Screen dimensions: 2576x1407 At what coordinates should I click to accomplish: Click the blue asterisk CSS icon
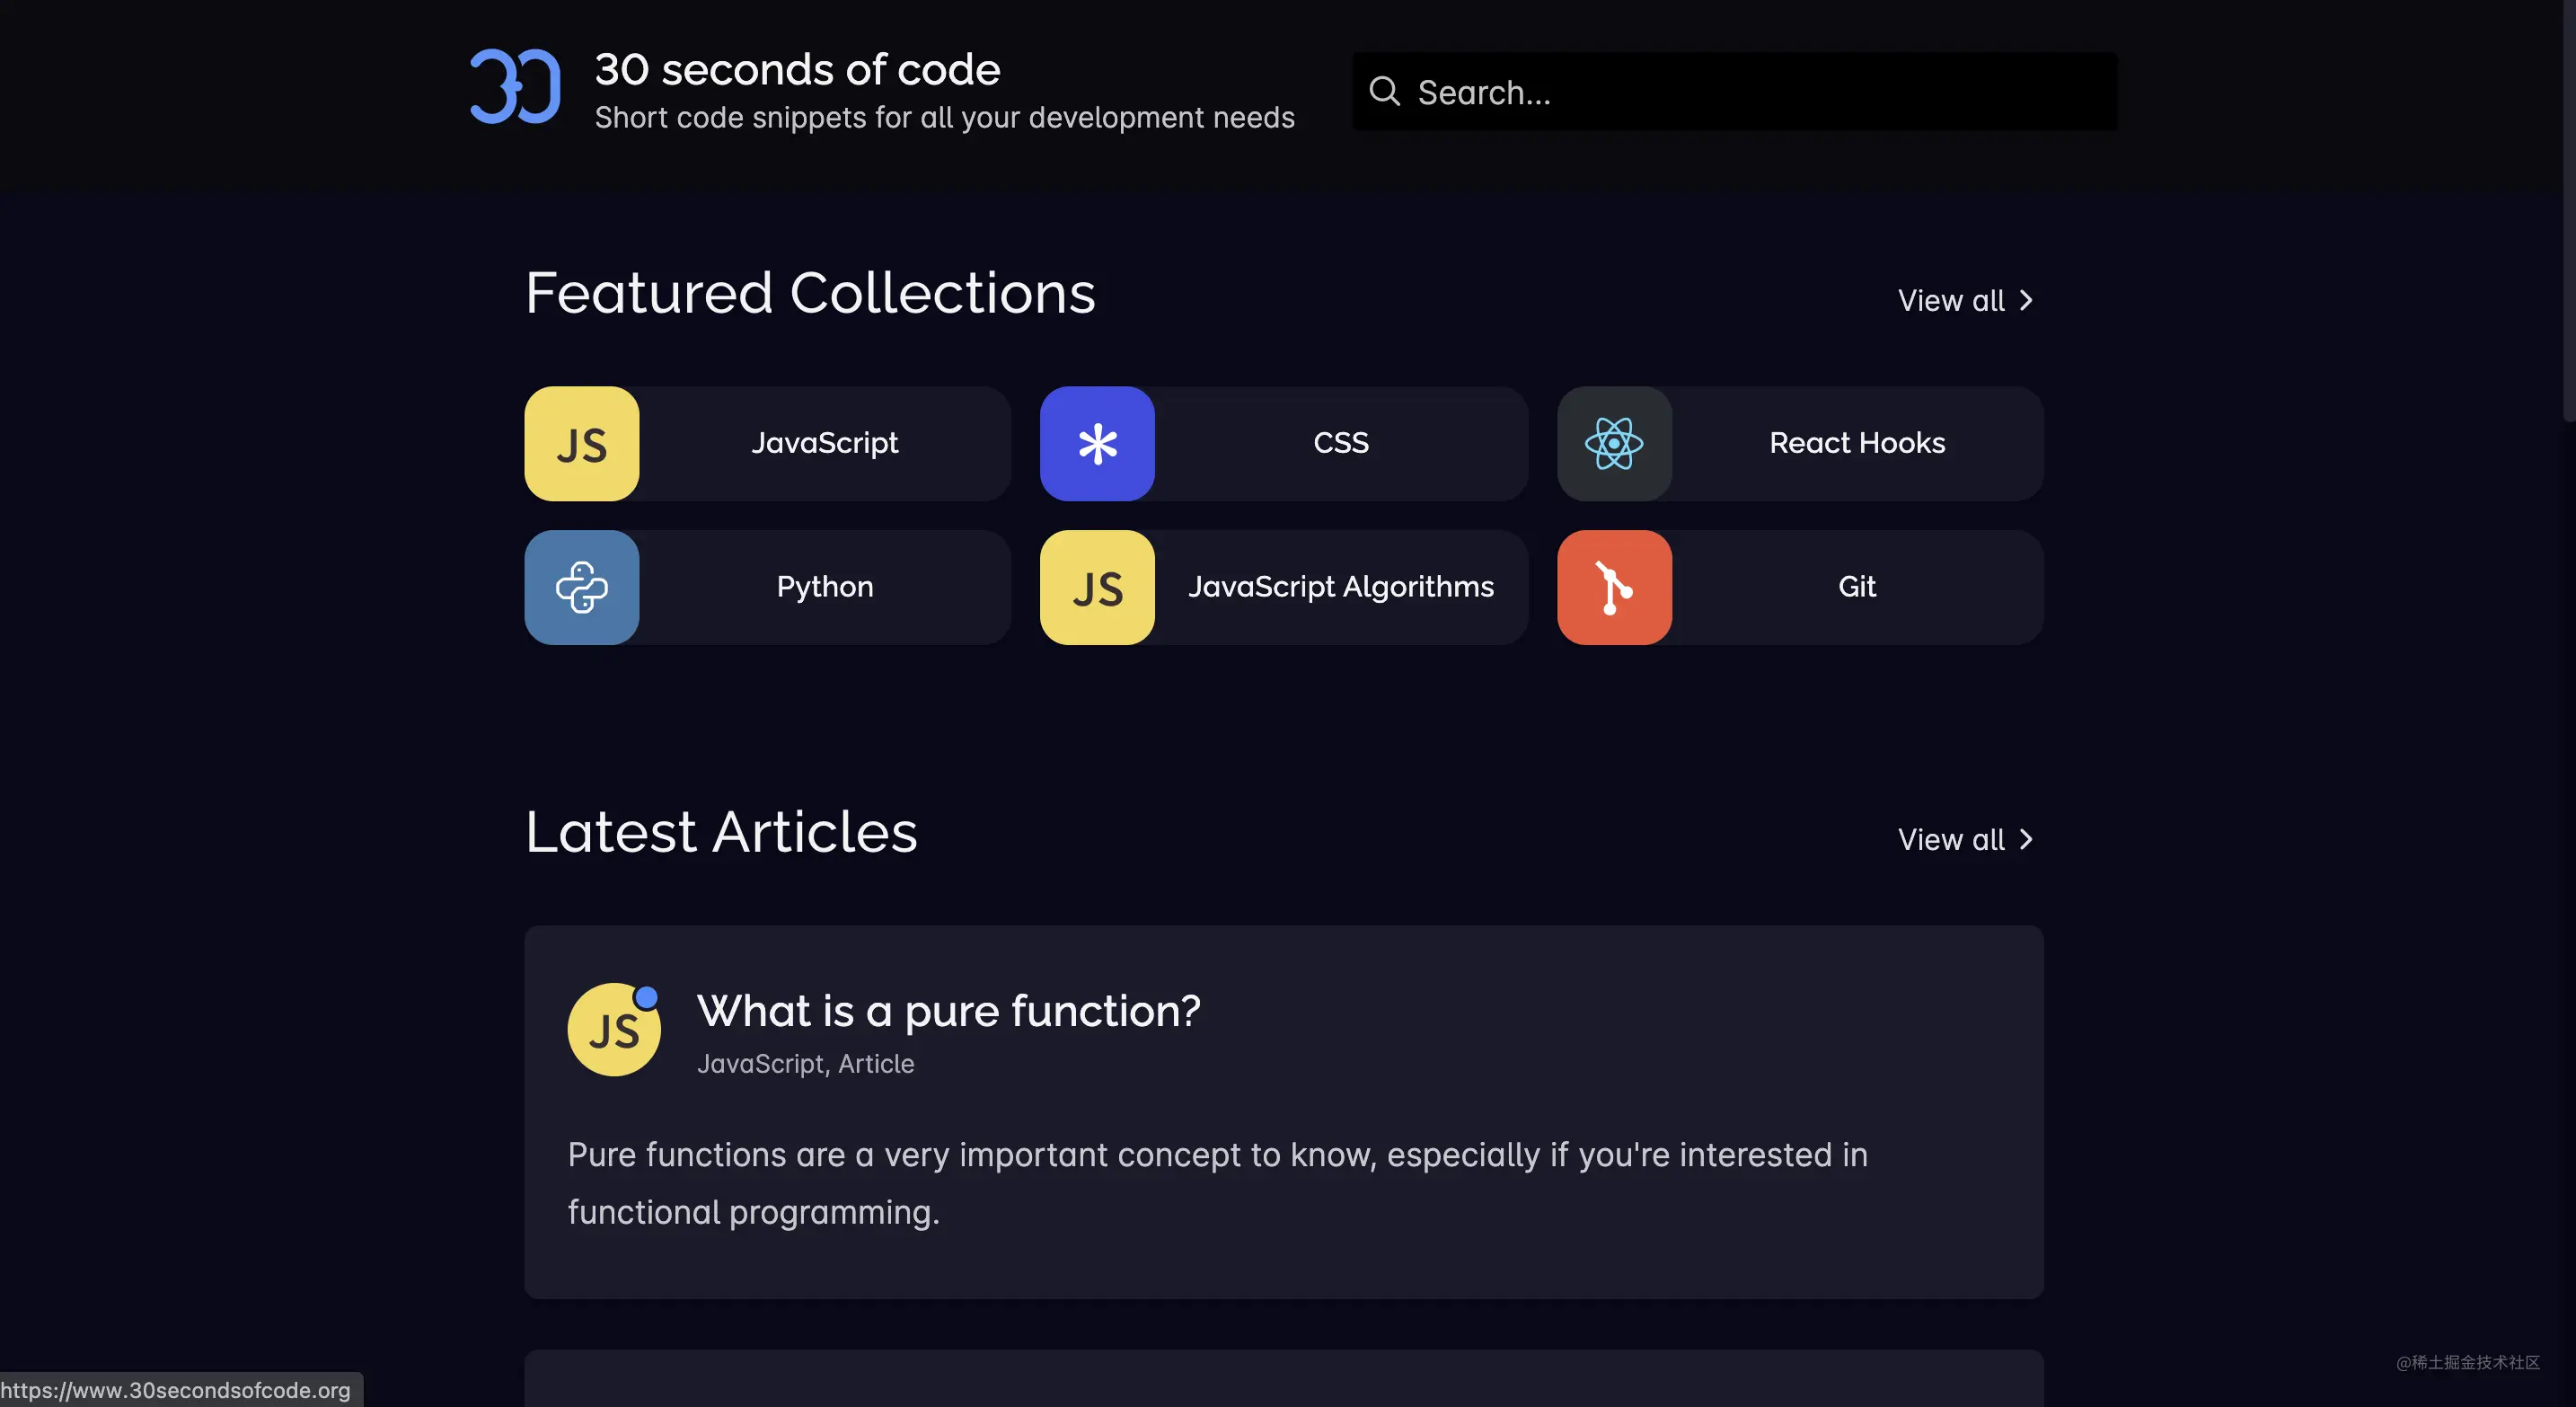pos(1097,444)
